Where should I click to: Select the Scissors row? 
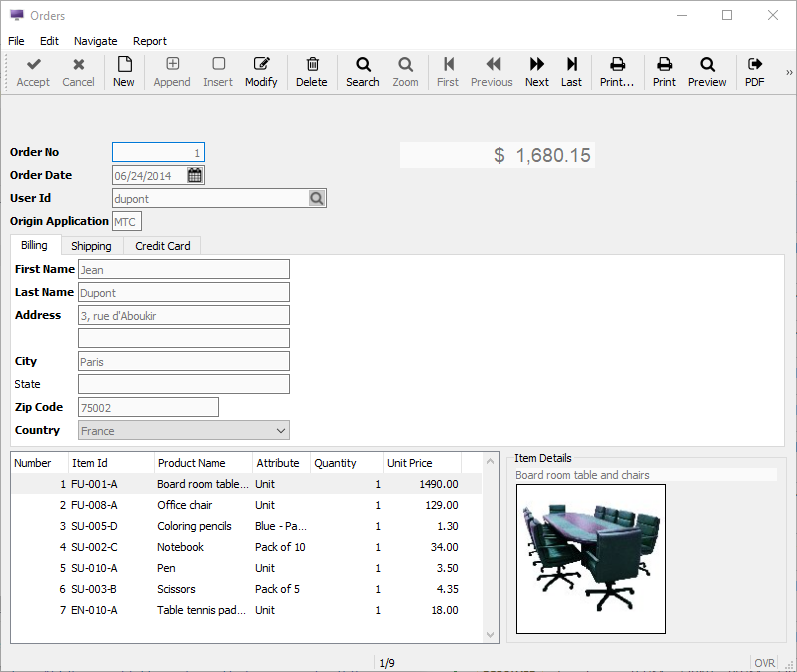pyautogui.click(x=247, y=589)
